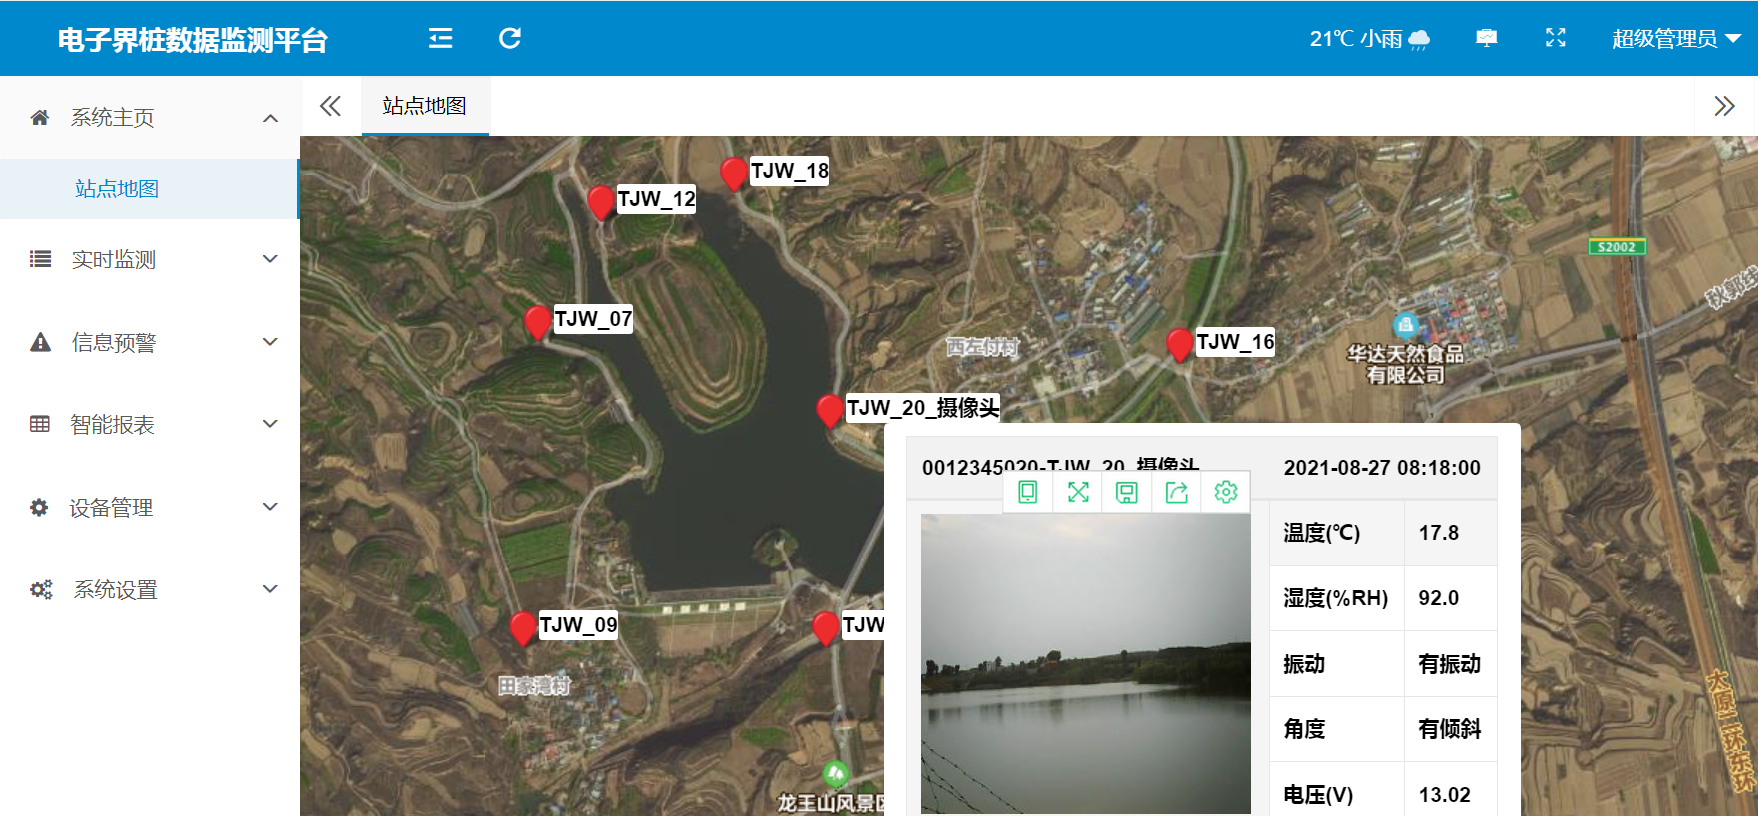Image resolution: width=1758 pixels, height=816 pixels.
Task: Expand the 信息预警 menu
Action: [x=150, y=343]
